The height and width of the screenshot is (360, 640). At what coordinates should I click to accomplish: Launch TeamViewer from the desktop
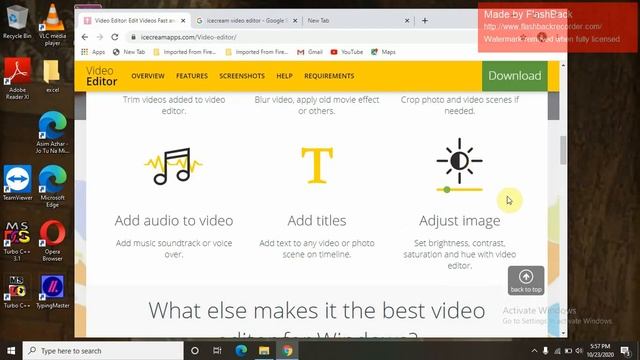17,182
